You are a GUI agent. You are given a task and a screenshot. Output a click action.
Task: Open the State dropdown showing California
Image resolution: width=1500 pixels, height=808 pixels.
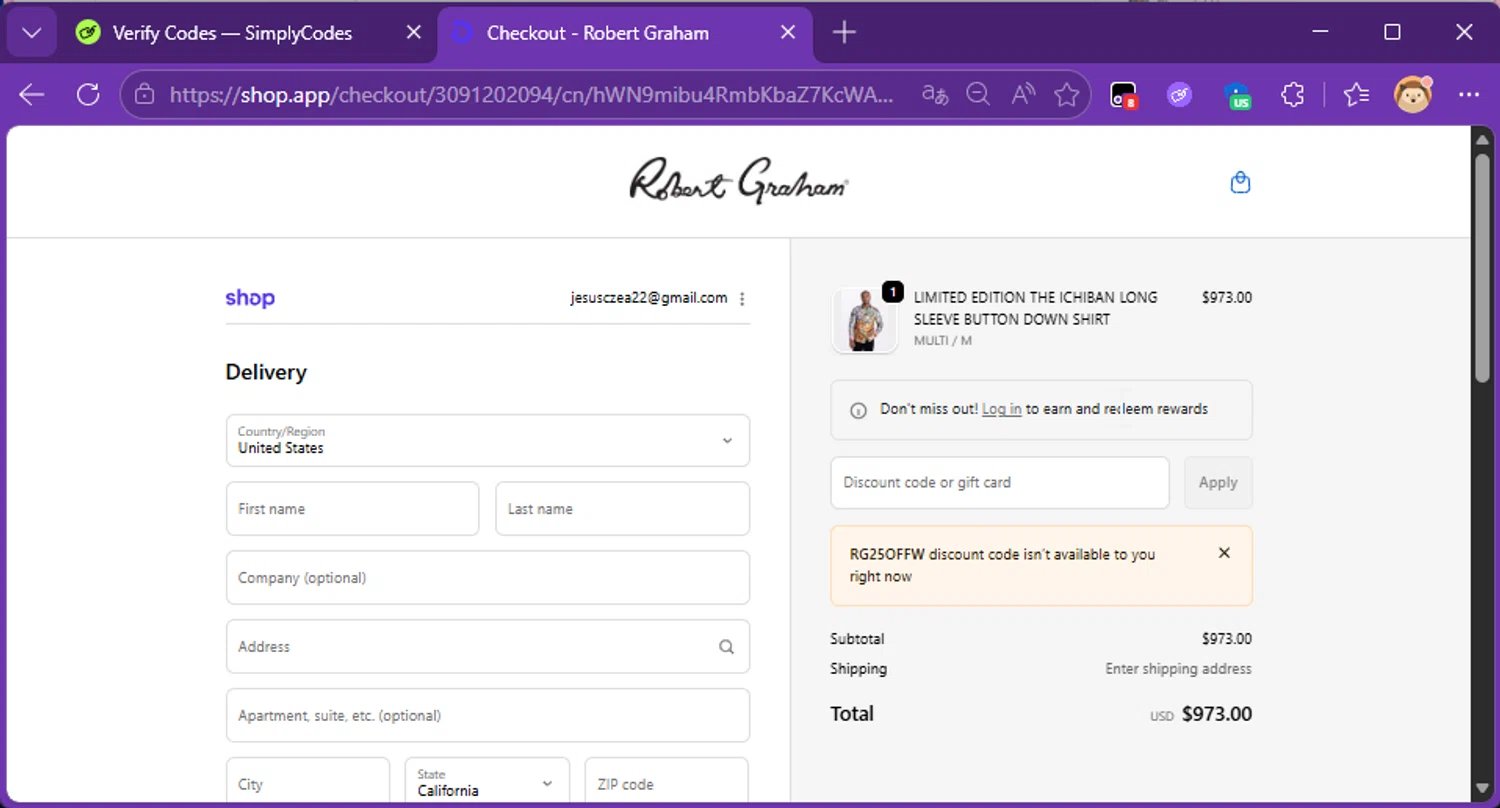tap(486, 783)
